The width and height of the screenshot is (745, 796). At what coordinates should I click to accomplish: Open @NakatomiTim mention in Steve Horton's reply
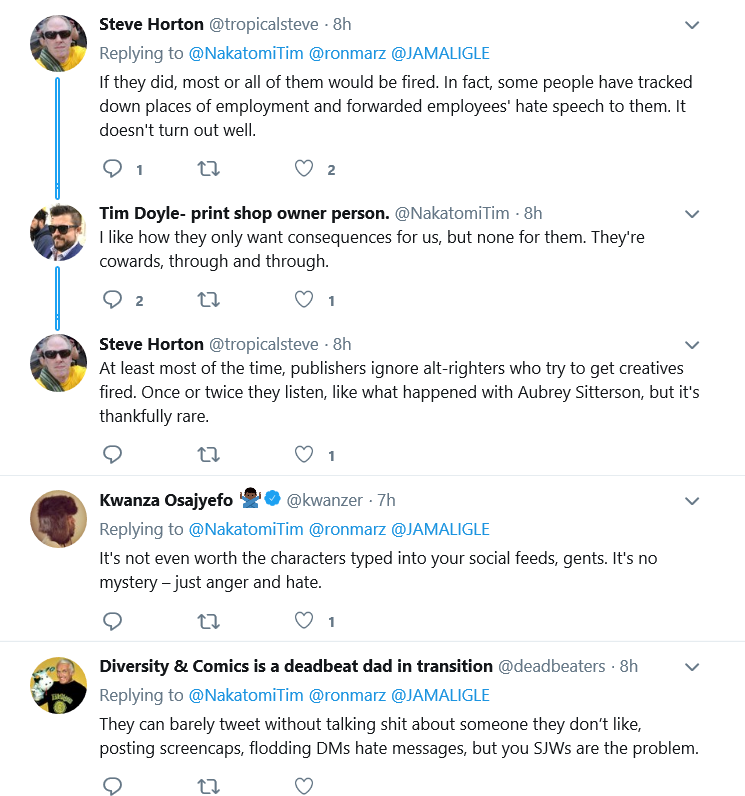point(246,53)
